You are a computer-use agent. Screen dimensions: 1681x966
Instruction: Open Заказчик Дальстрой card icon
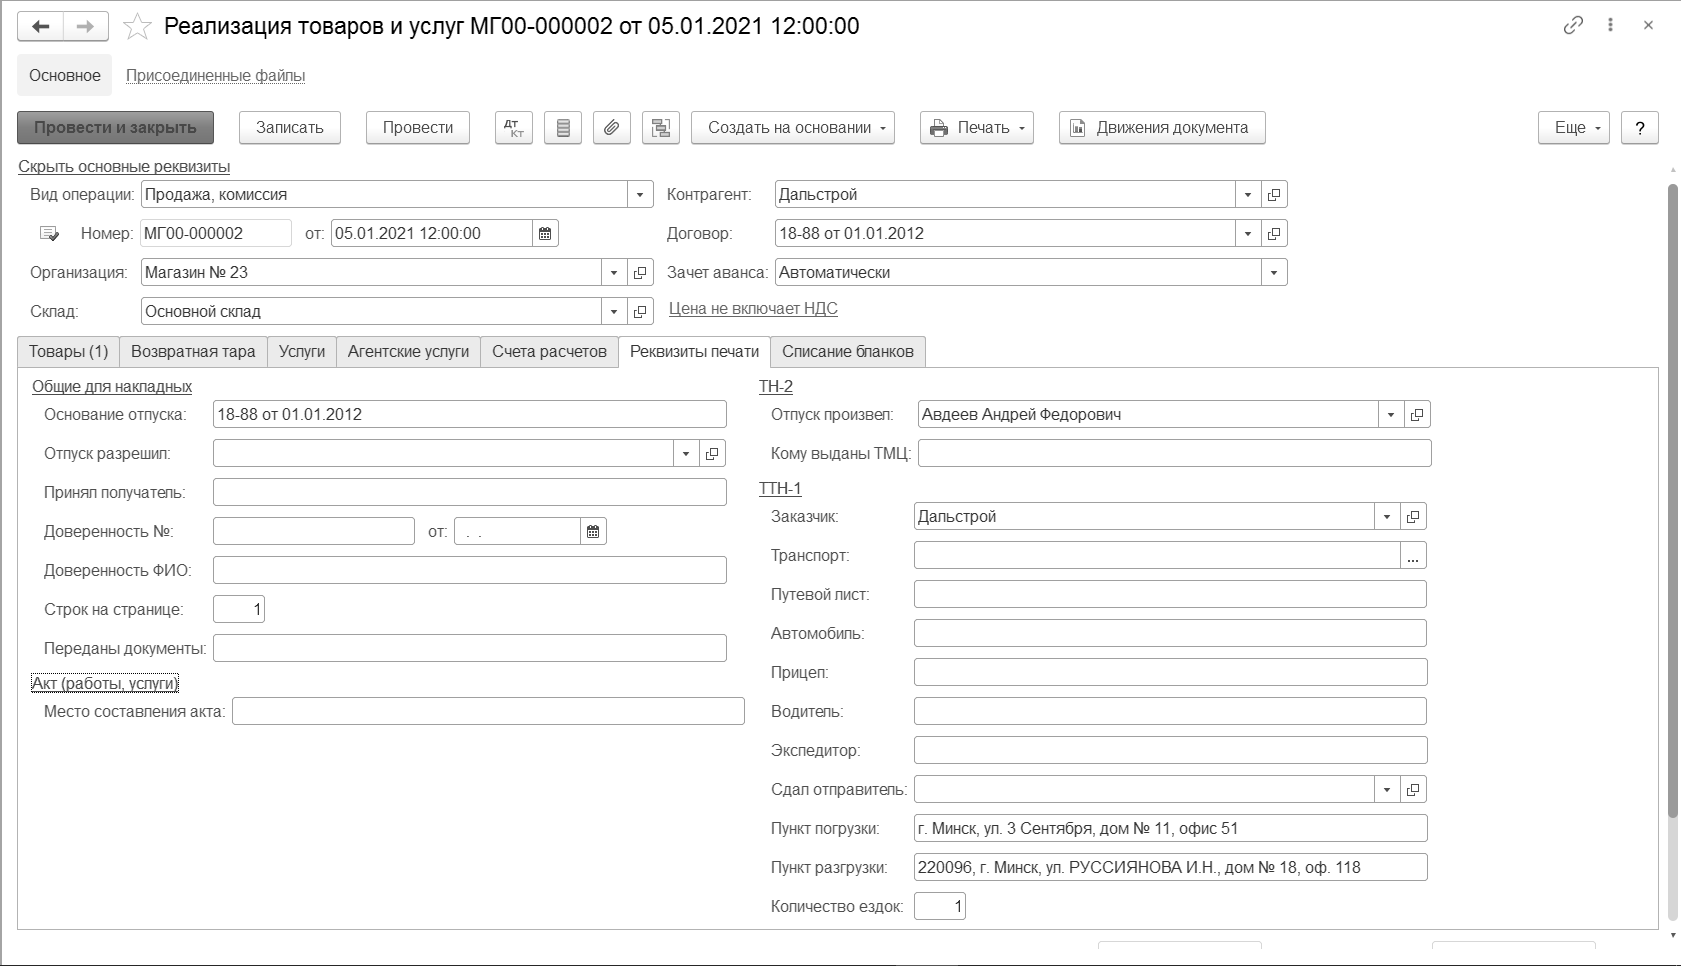pos(1413,516)
